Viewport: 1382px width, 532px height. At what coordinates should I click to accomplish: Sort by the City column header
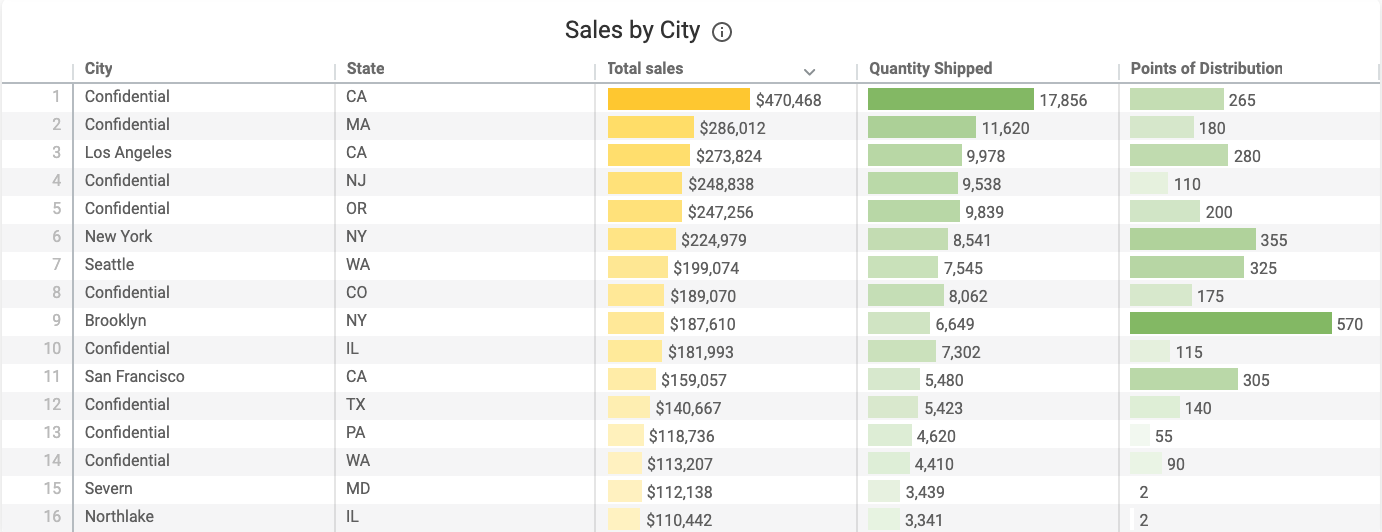point(99,69)
